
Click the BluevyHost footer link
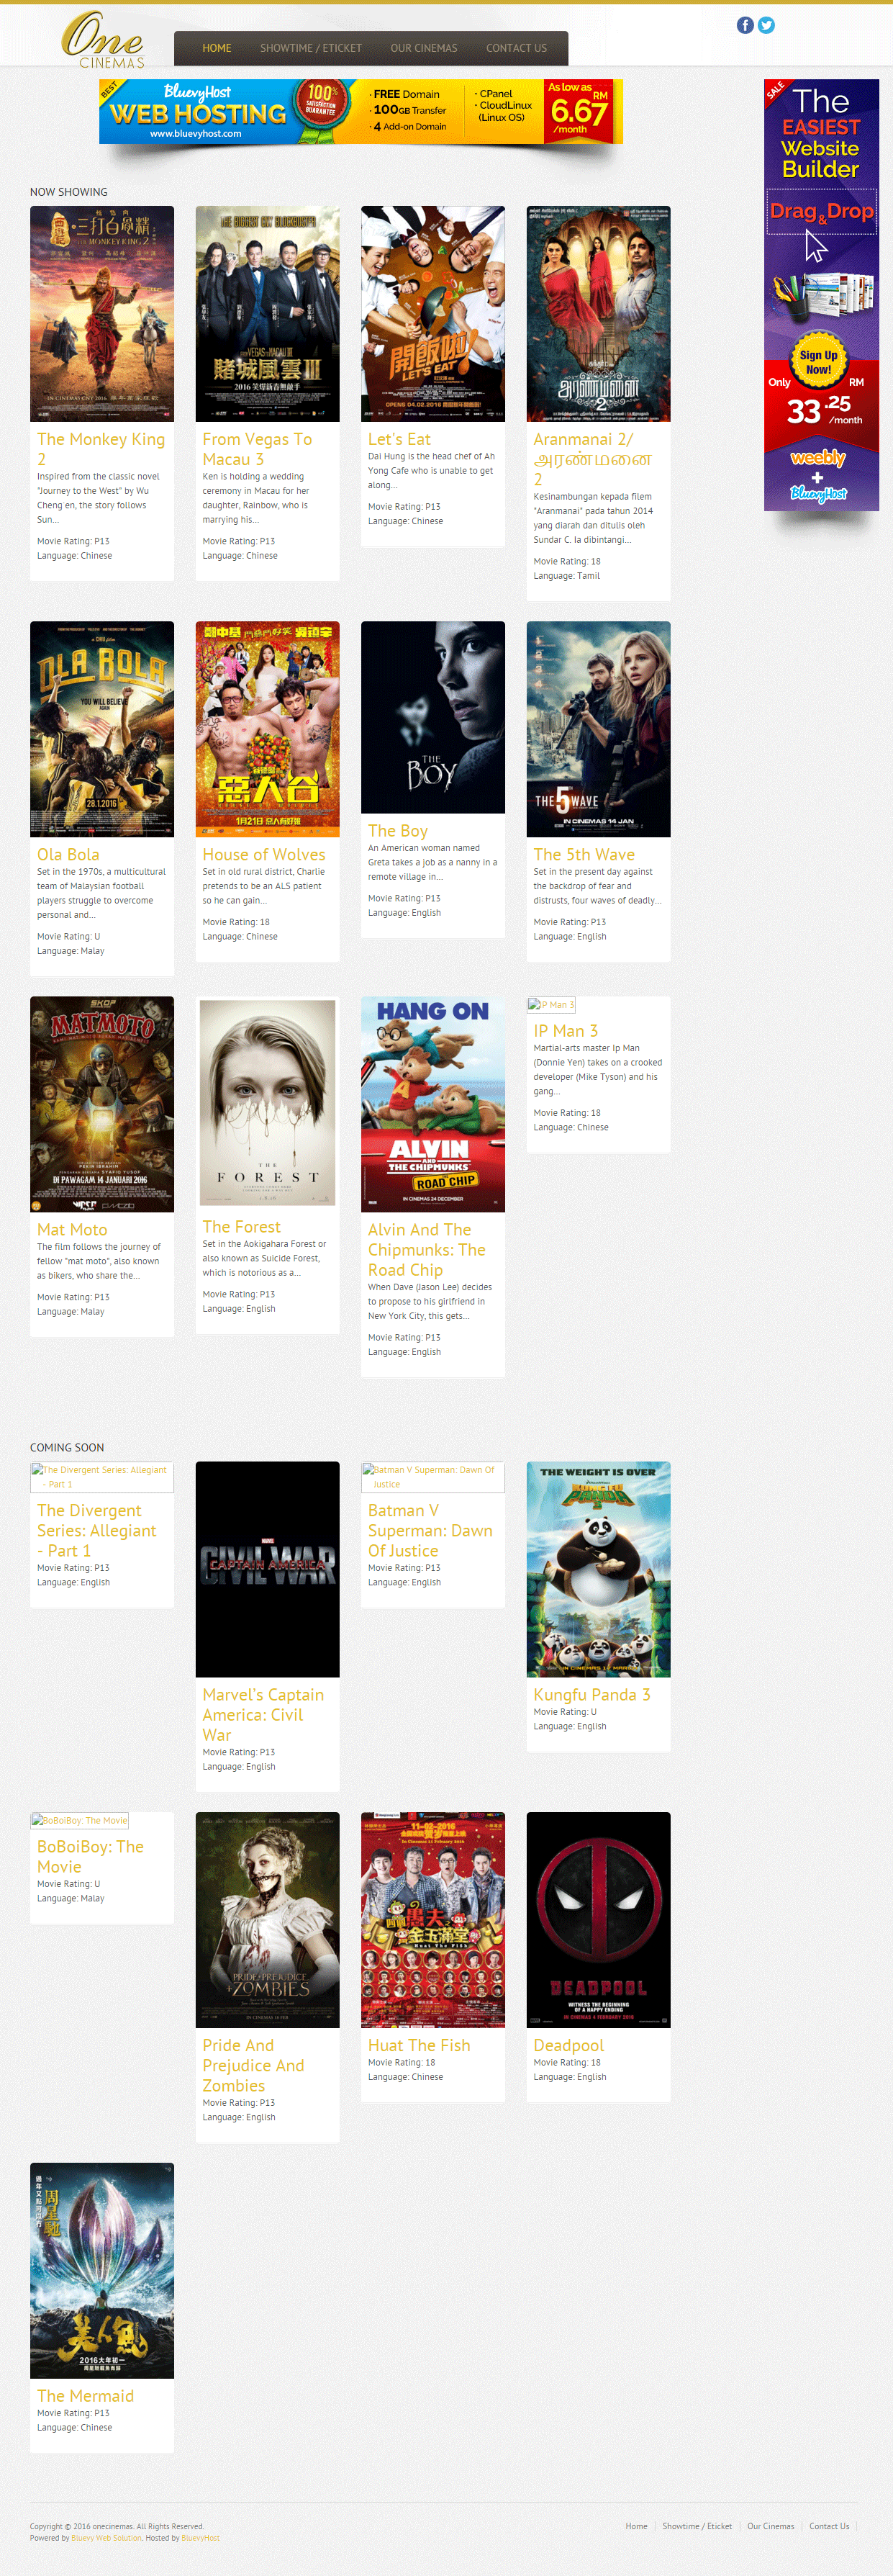(200, 2537)
